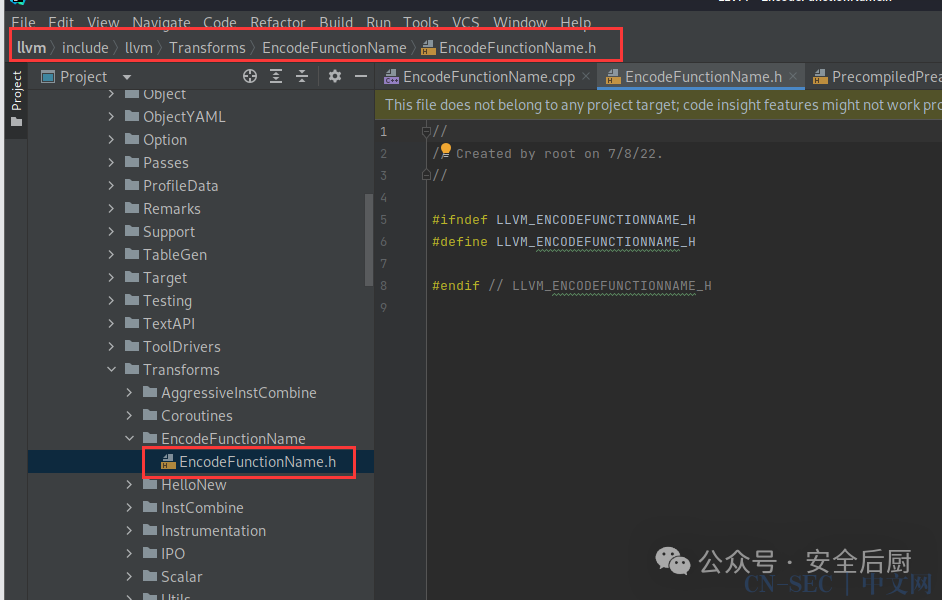Open the Help menu

pyautogui.click(x=576, y=23)
